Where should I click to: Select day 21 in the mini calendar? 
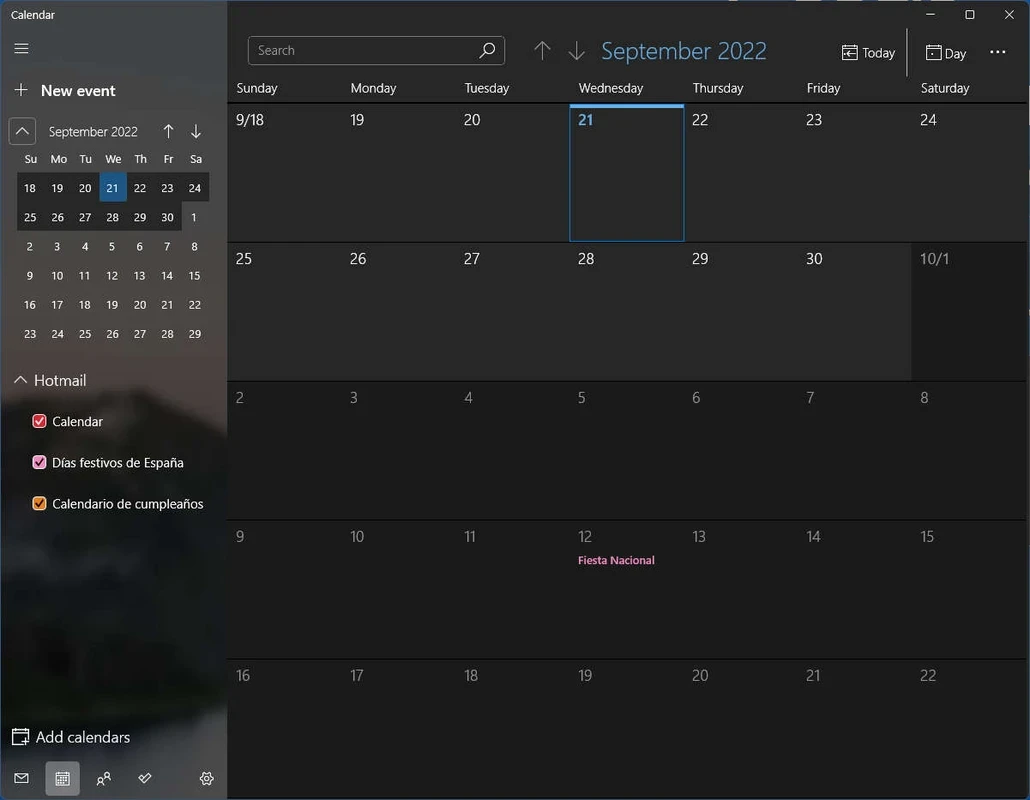[112, 188]
